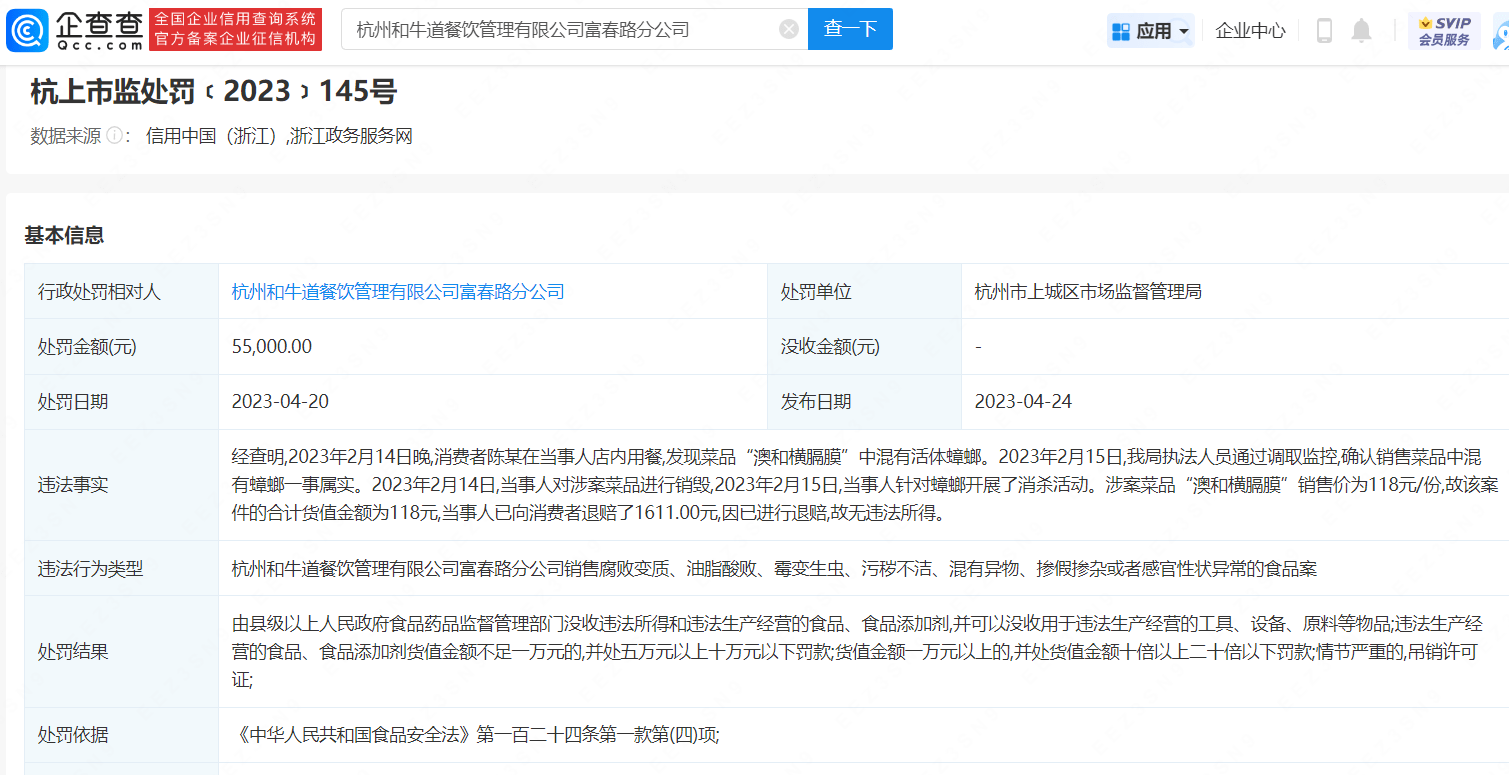
Task: Select the 处罚金额(元) row label
Action: [x=87, y=347]
